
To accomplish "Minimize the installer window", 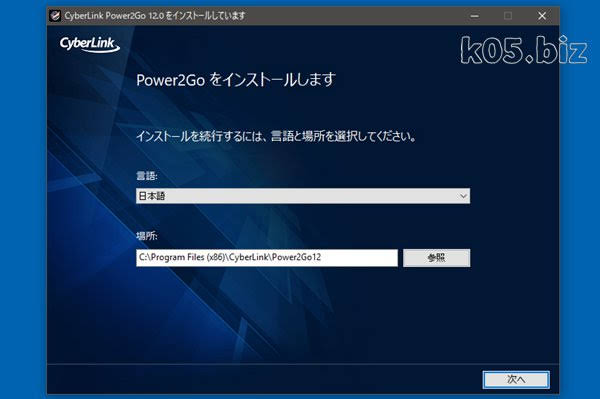I will (x=474, y=16).
